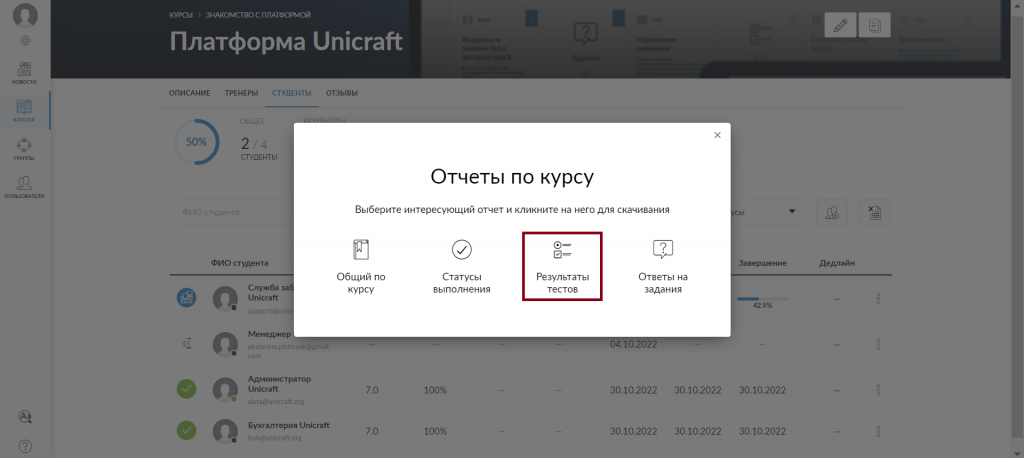Viewport: 1024px width, 458px height.
Task: Download the Ответы на задания report
Action: click(x=662, y=267)
